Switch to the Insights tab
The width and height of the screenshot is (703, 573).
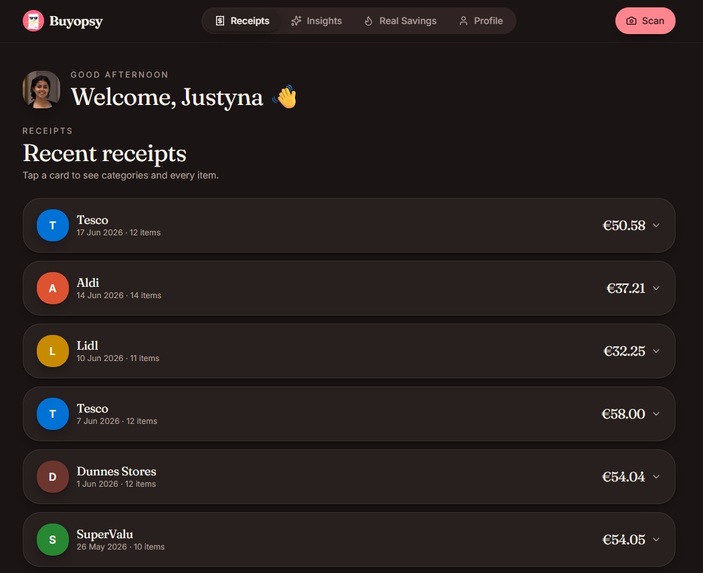pos(316,21)
